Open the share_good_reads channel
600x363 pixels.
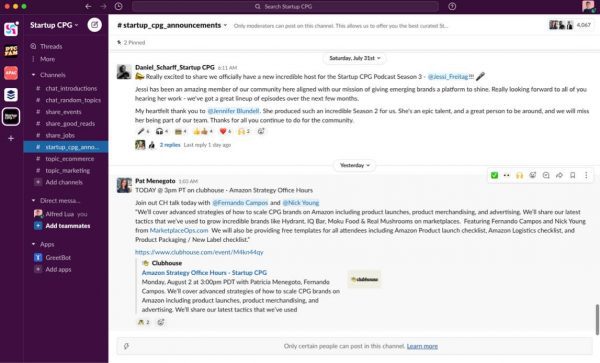point(70,124)
